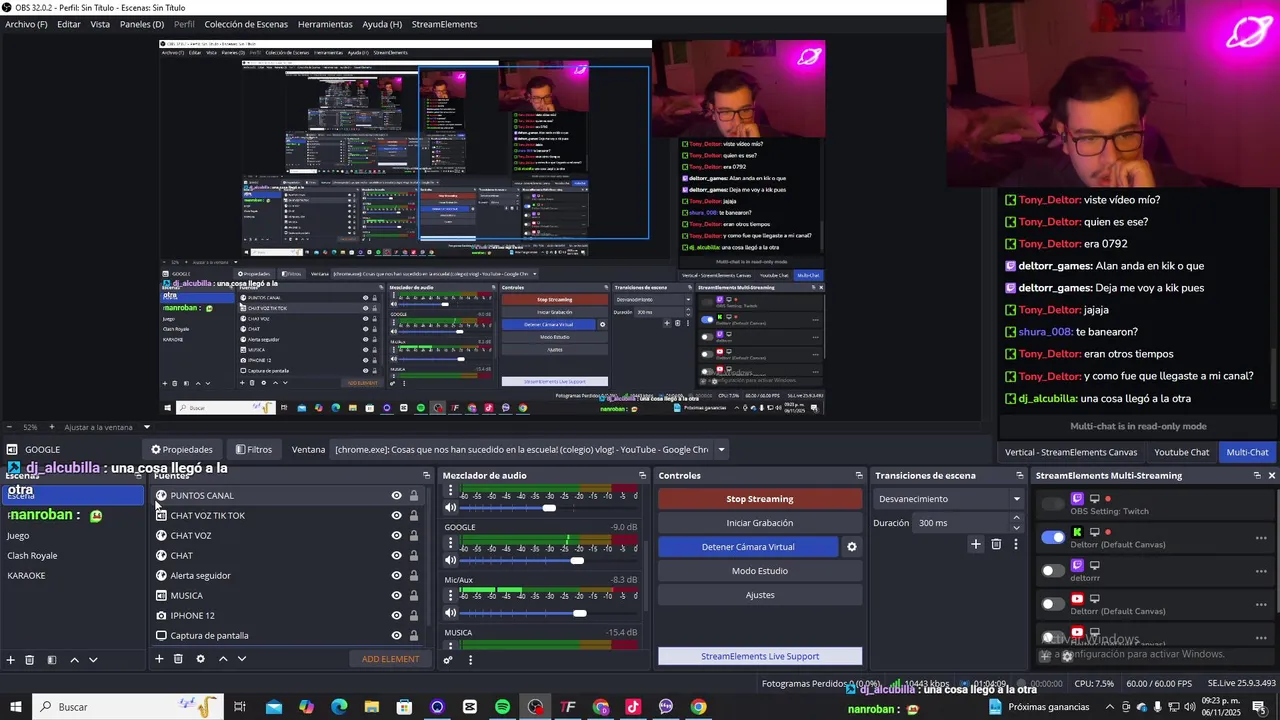The width and height of the screenshot is (1280, 720).
Task: Enable first YouTube Deltorr Default Canvas toggle
Action: [x=1053, y=604]
